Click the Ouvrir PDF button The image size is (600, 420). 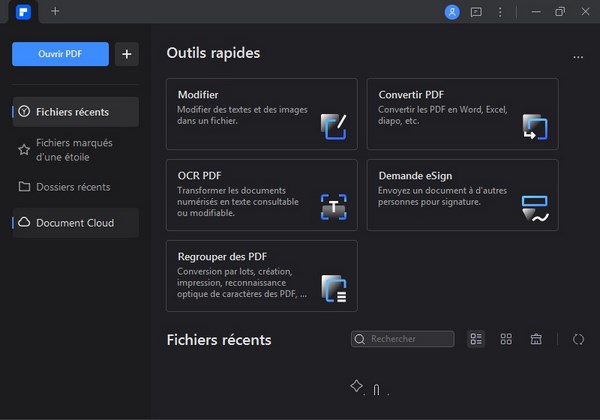pyautogui.click(x=60, y=54)
